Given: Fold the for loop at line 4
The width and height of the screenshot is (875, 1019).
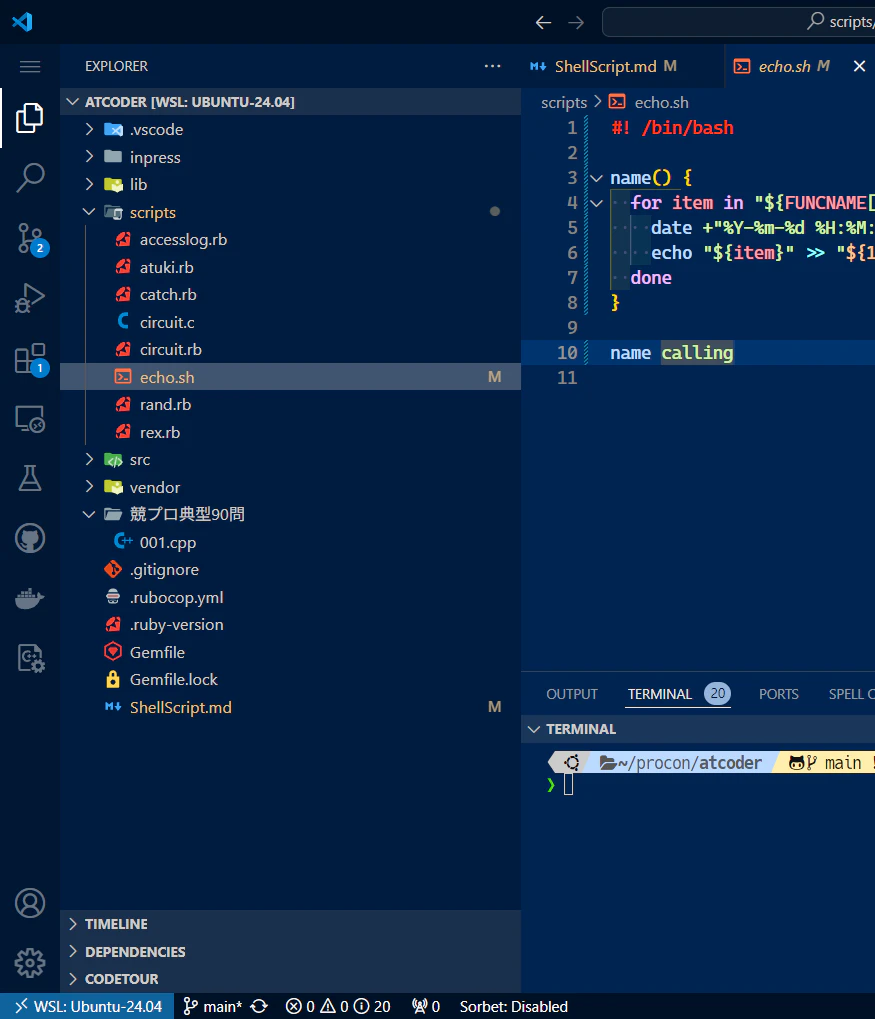Looking at the screenshot, I should point(597,203).
